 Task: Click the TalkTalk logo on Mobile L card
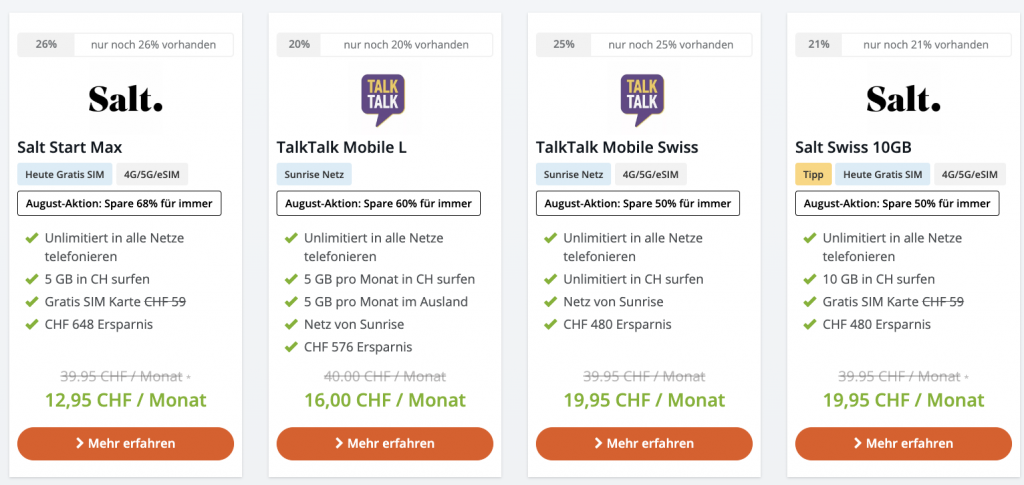[384, 99]
